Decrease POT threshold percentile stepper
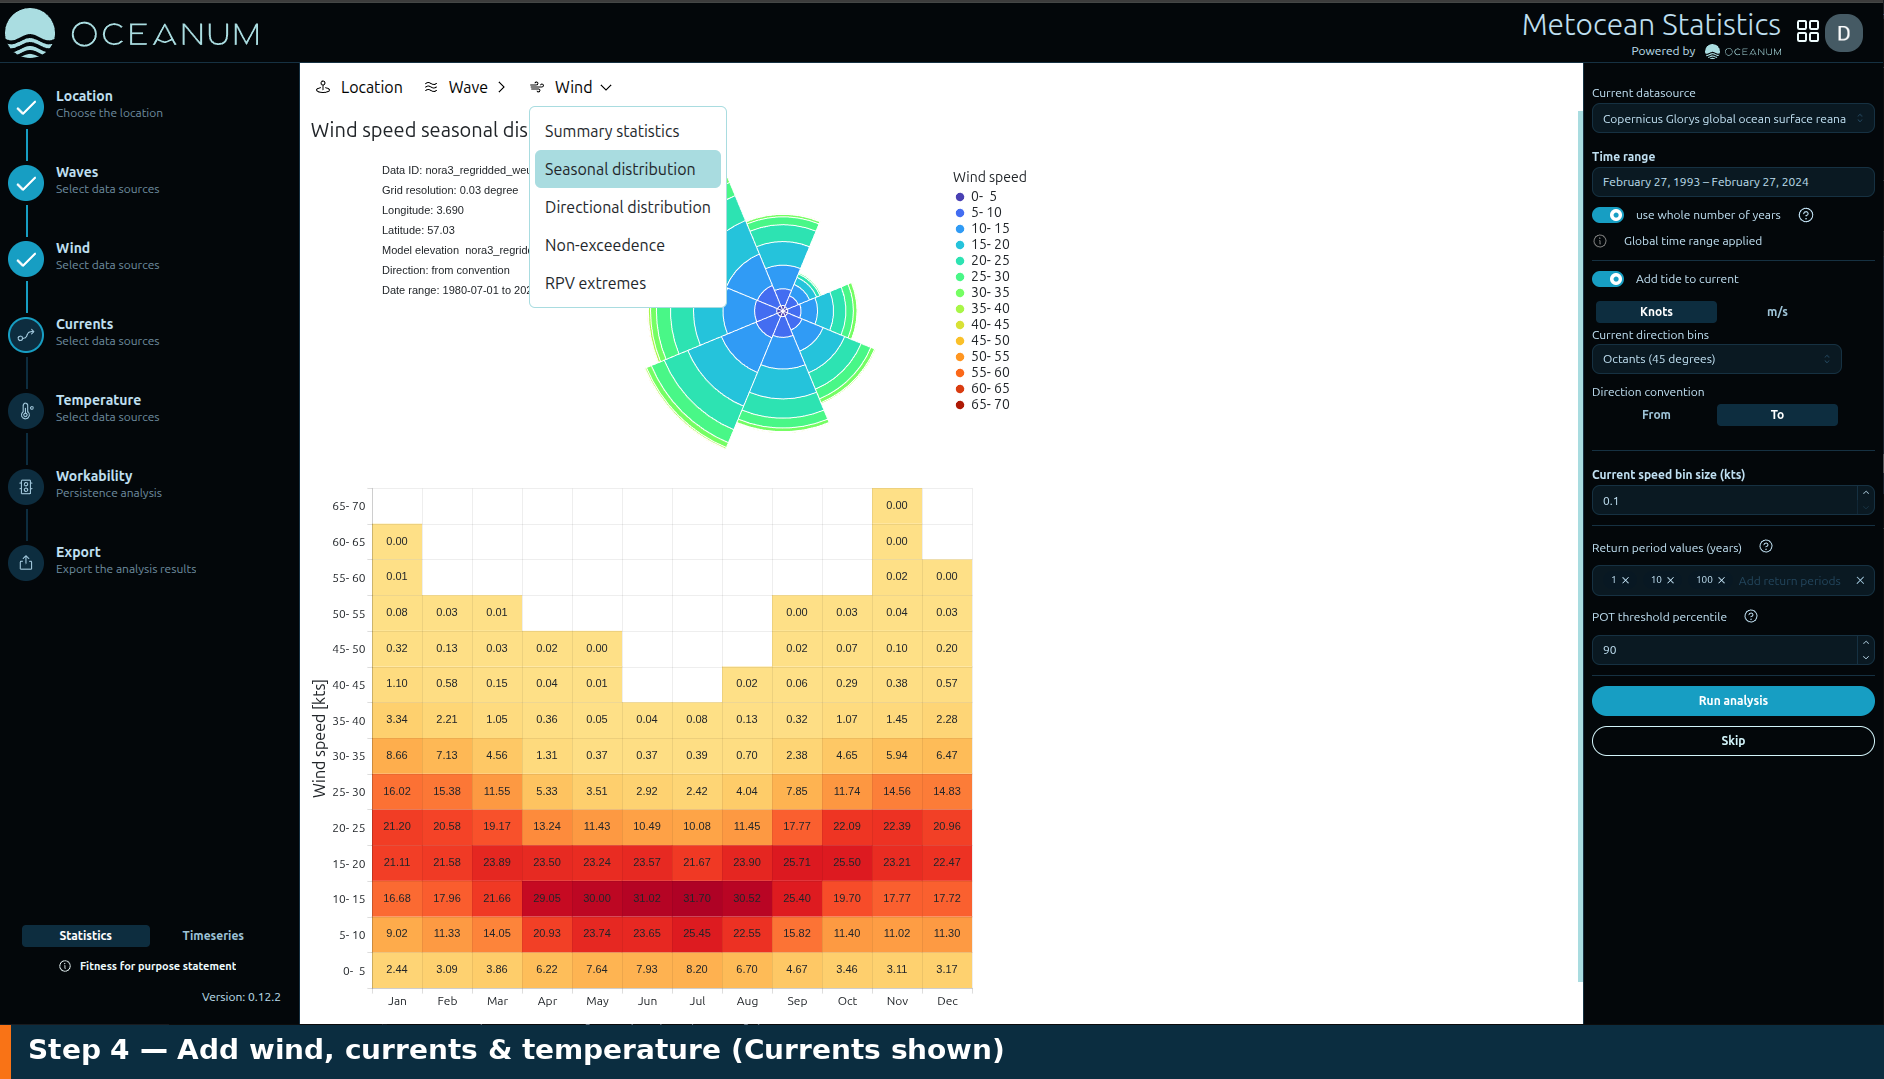 1866,657
